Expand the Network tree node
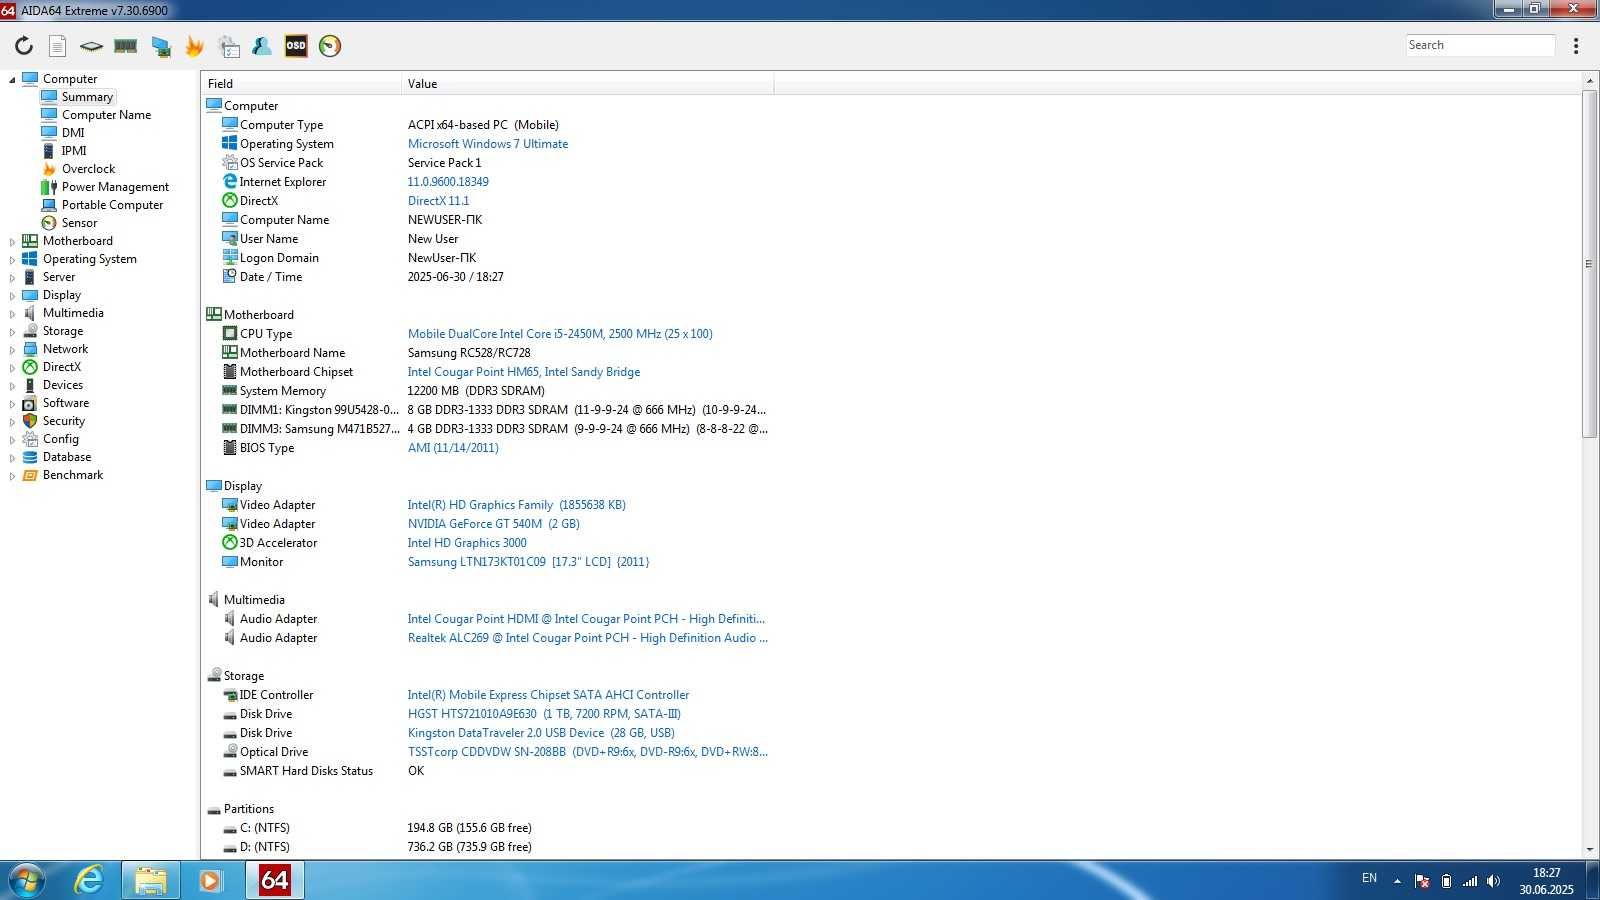 (x=12, y=349)
